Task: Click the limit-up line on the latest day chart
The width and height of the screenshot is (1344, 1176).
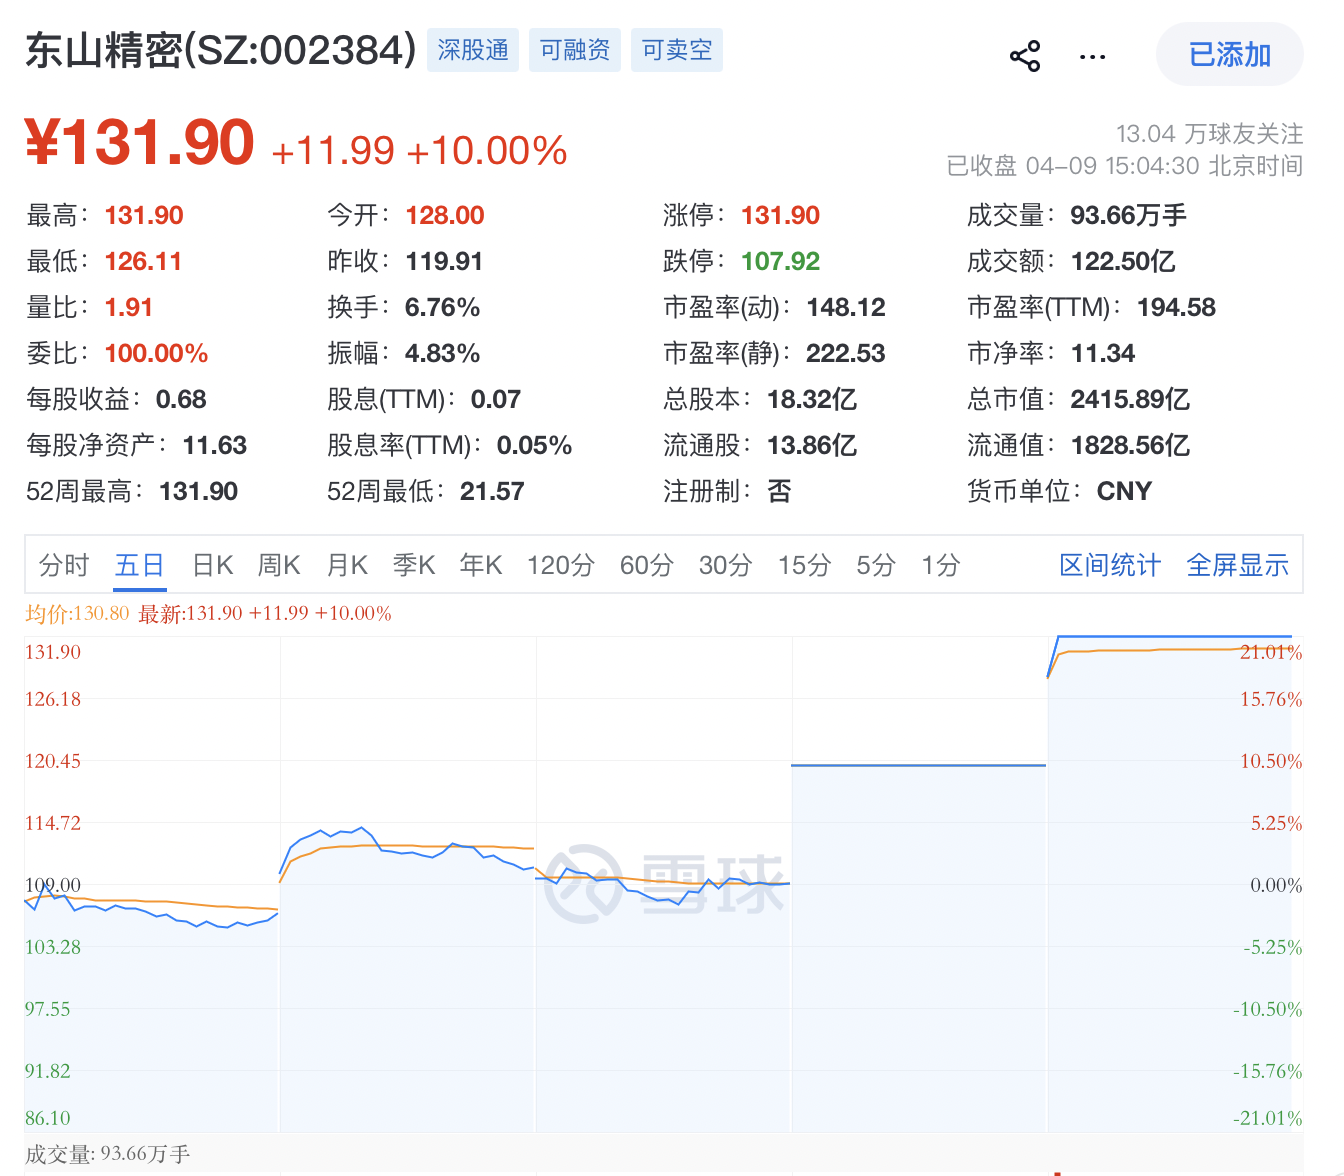Action: [1170, 636]
